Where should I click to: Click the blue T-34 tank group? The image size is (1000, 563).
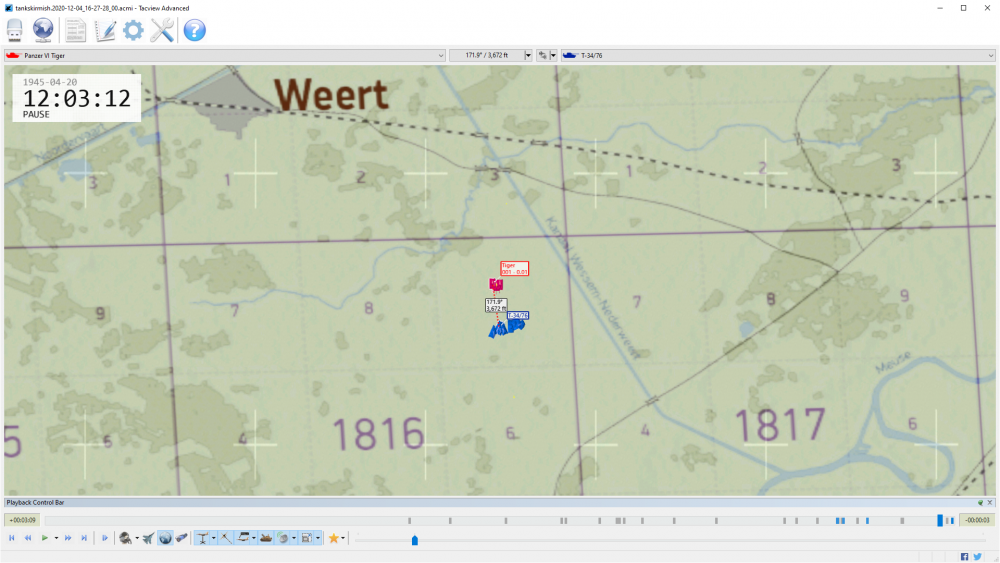pyautogui.click(x=507, y=328)
